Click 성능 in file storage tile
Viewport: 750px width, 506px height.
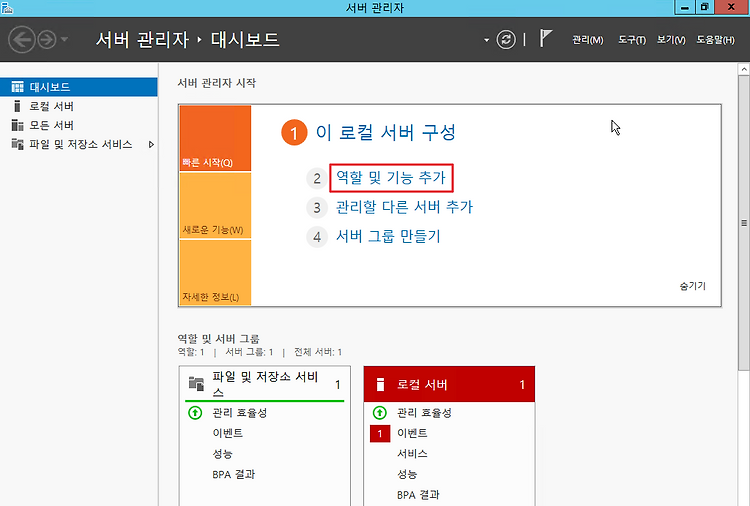(x=222, y=454)
